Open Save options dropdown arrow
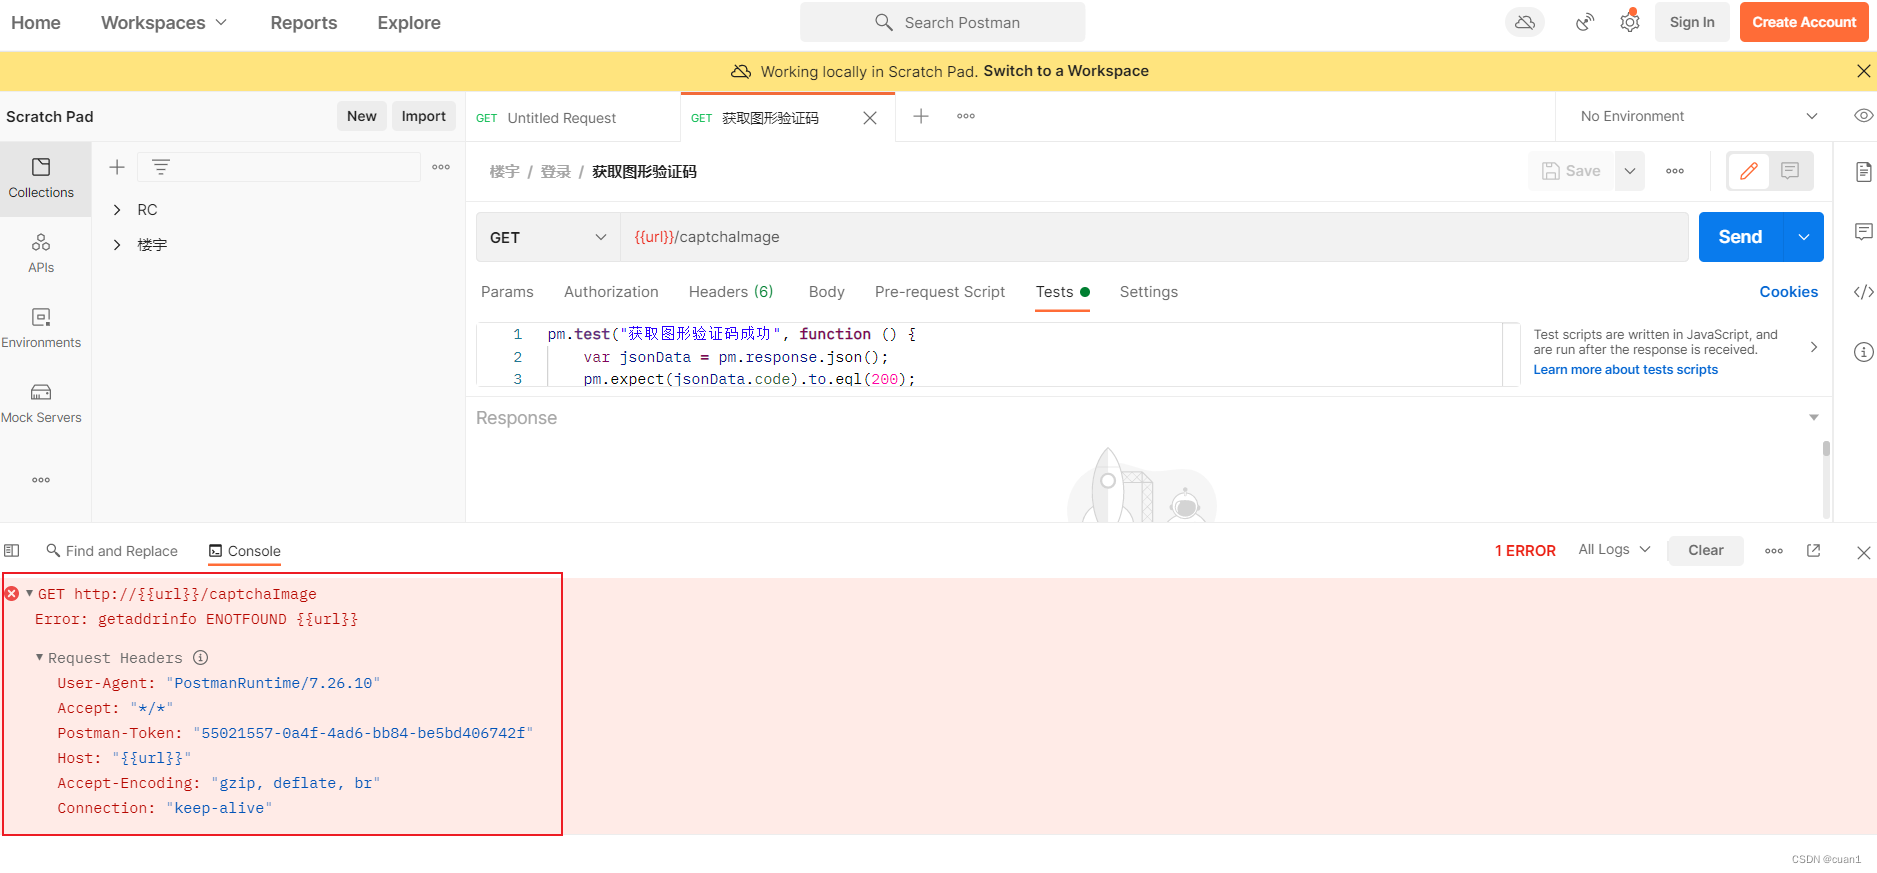 [1630, 171]
